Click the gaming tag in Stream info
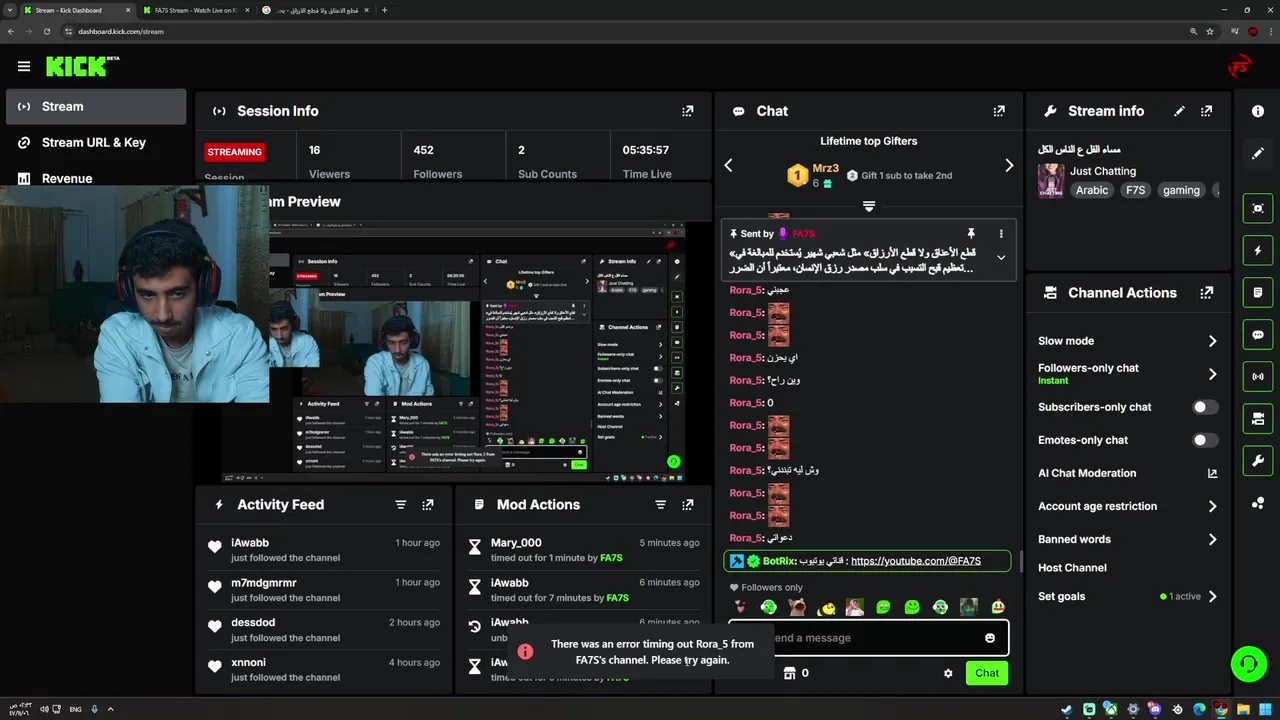Screen dimensions: 1280x720 (x=1181, y=190)
